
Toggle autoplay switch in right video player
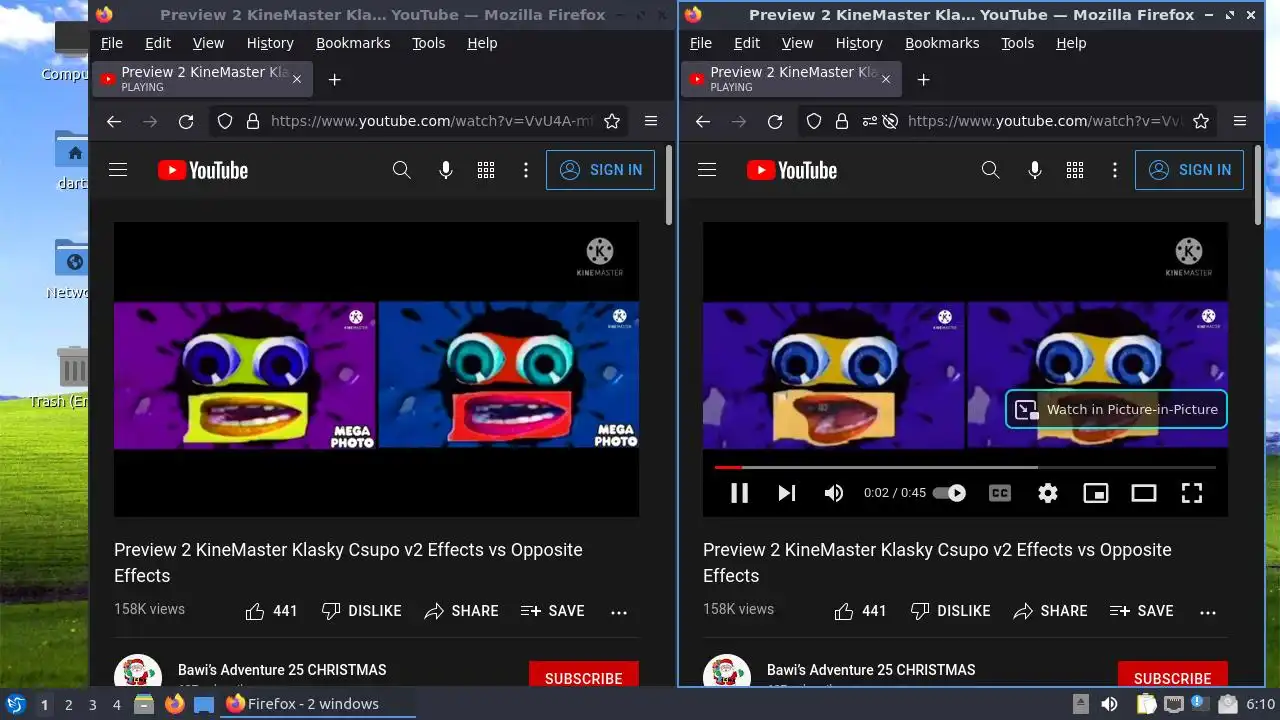coord(949,493)
